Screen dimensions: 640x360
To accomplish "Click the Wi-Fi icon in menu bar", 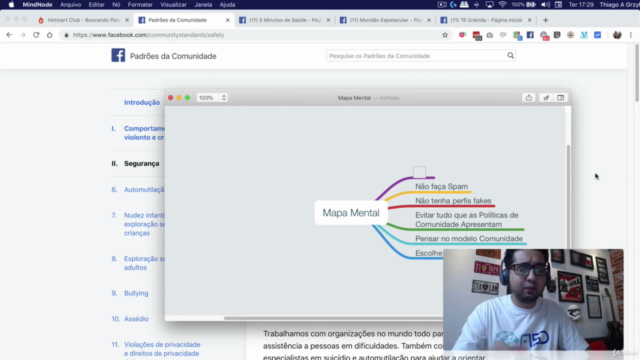I will point(502,4).
